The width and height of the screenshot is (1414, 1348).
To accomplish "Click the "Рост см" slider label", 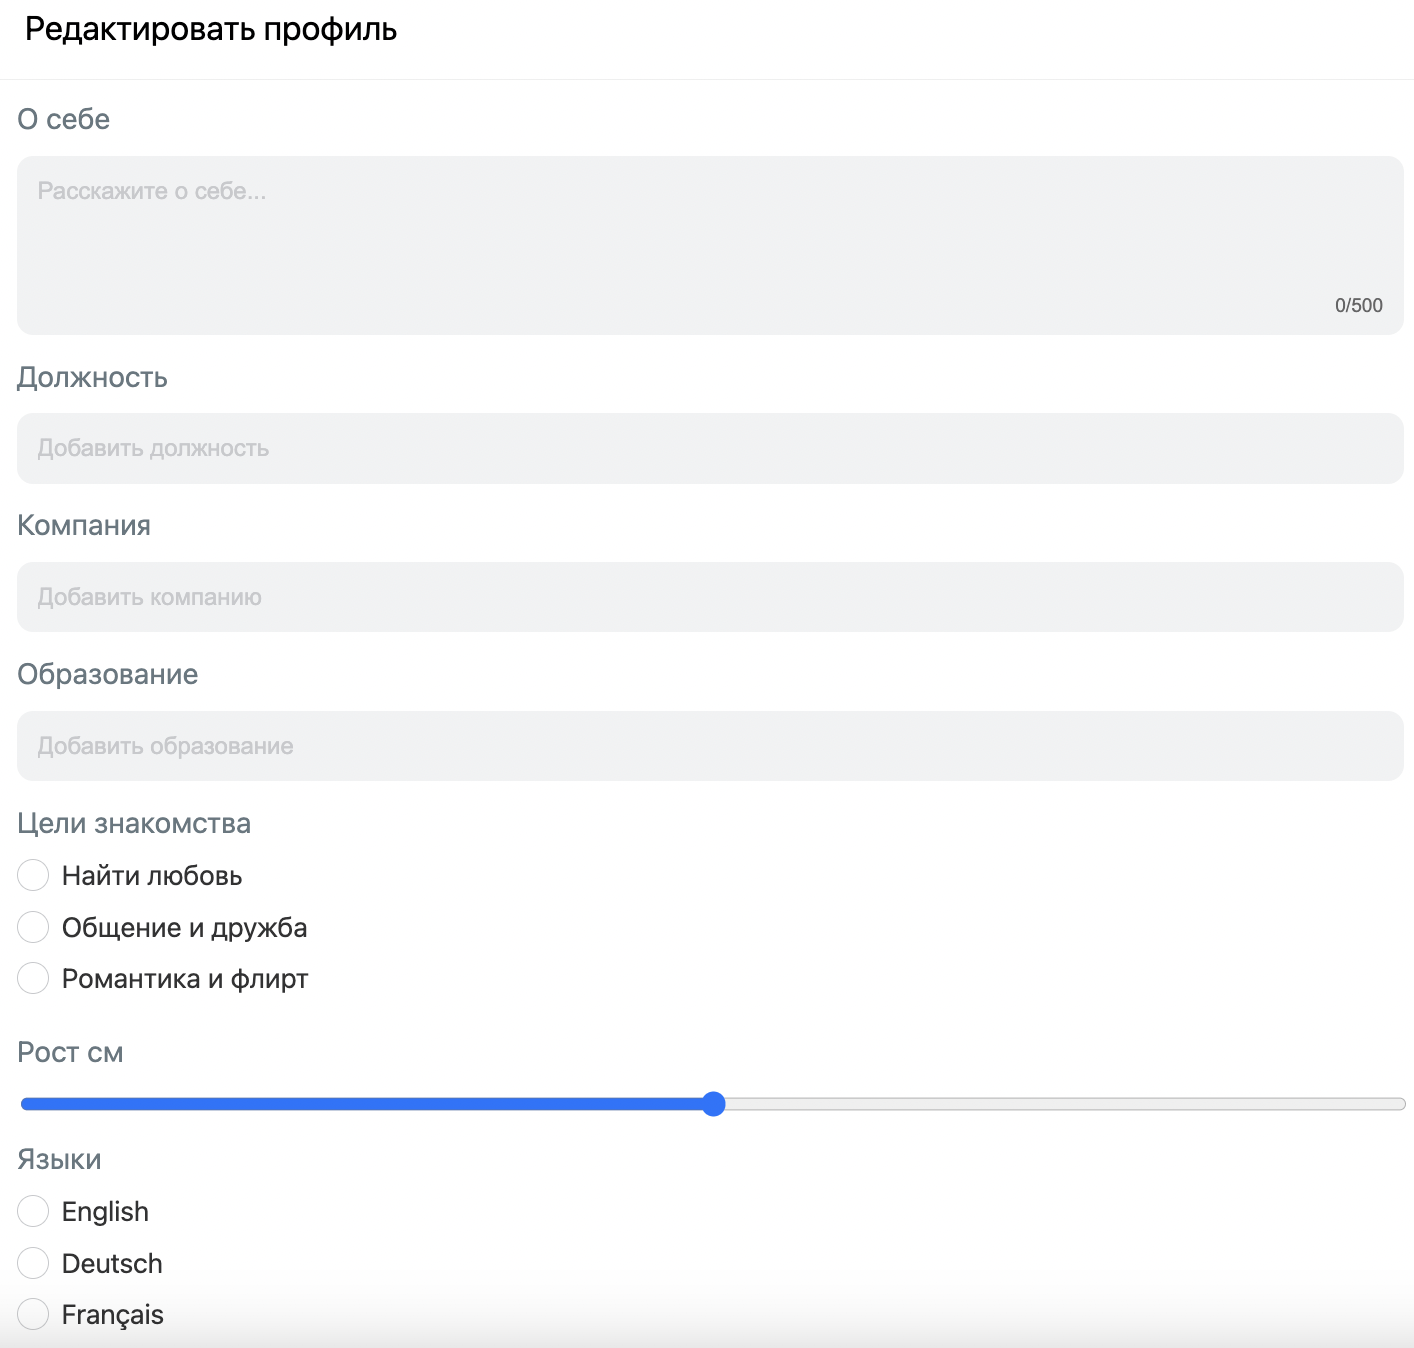I will pos(70,1052).
